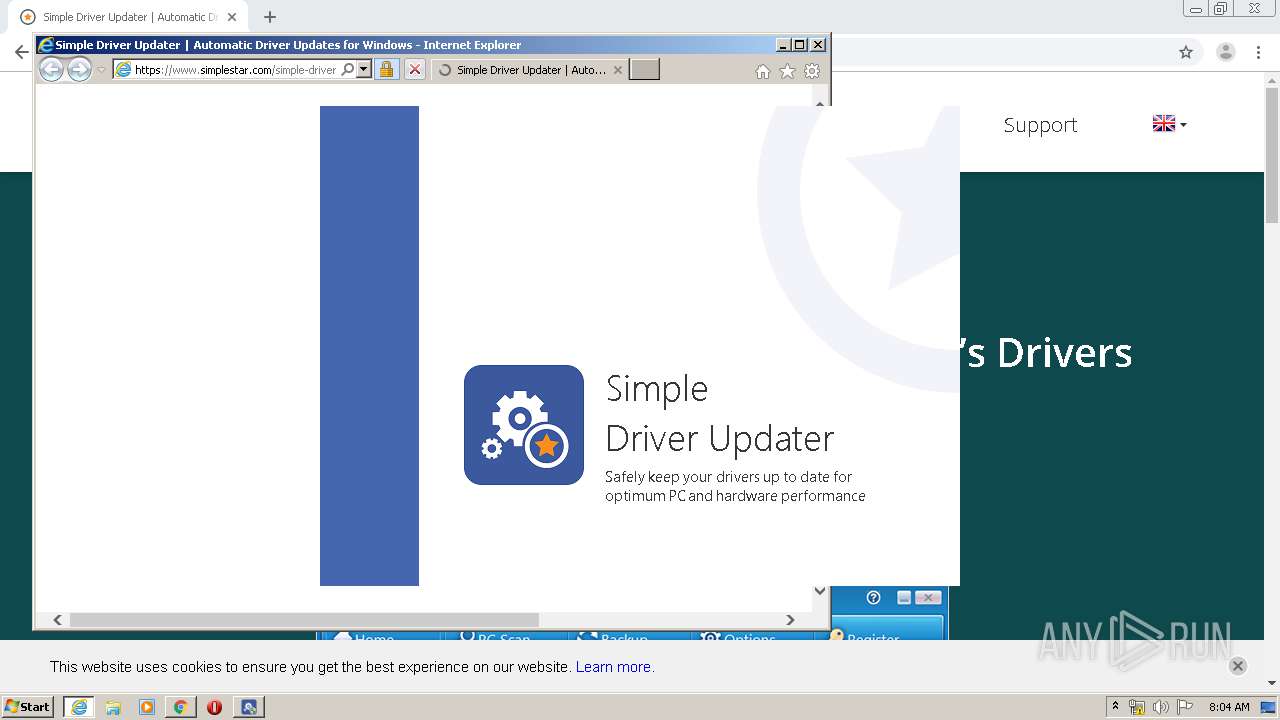
Task: Click the IE horizontal scrollbar thumb
Action: pyautogui.click(x=304, y=620)
